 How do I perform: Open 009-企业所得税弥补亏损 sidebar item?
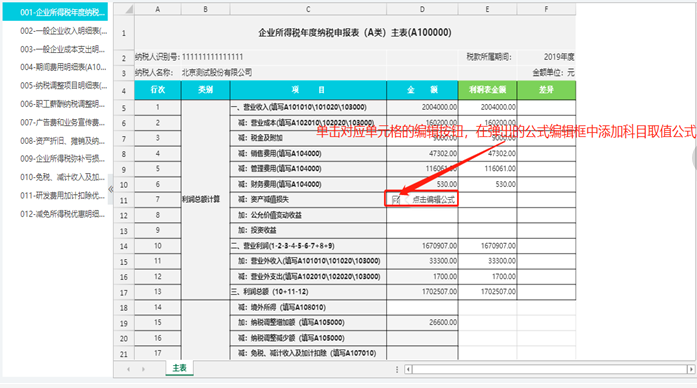62,159
